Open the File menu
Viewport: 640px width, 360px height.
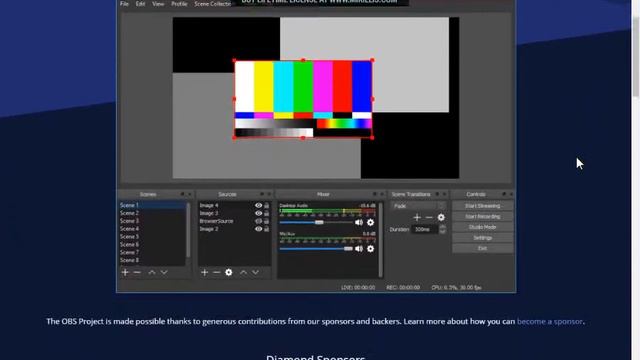[124, 4]
